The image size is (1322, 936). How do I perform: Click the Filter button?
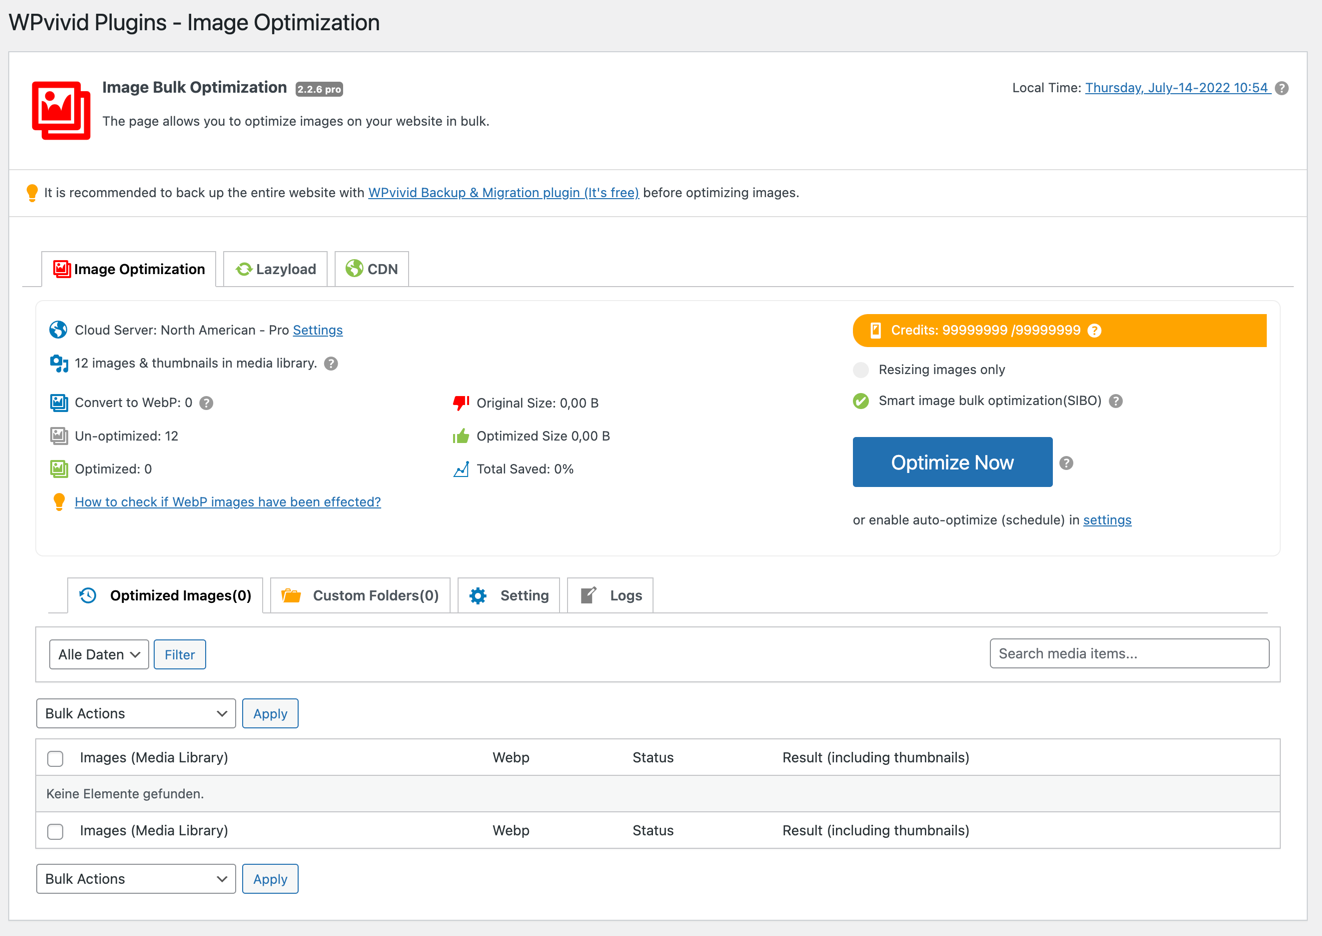tap(180, 654)
